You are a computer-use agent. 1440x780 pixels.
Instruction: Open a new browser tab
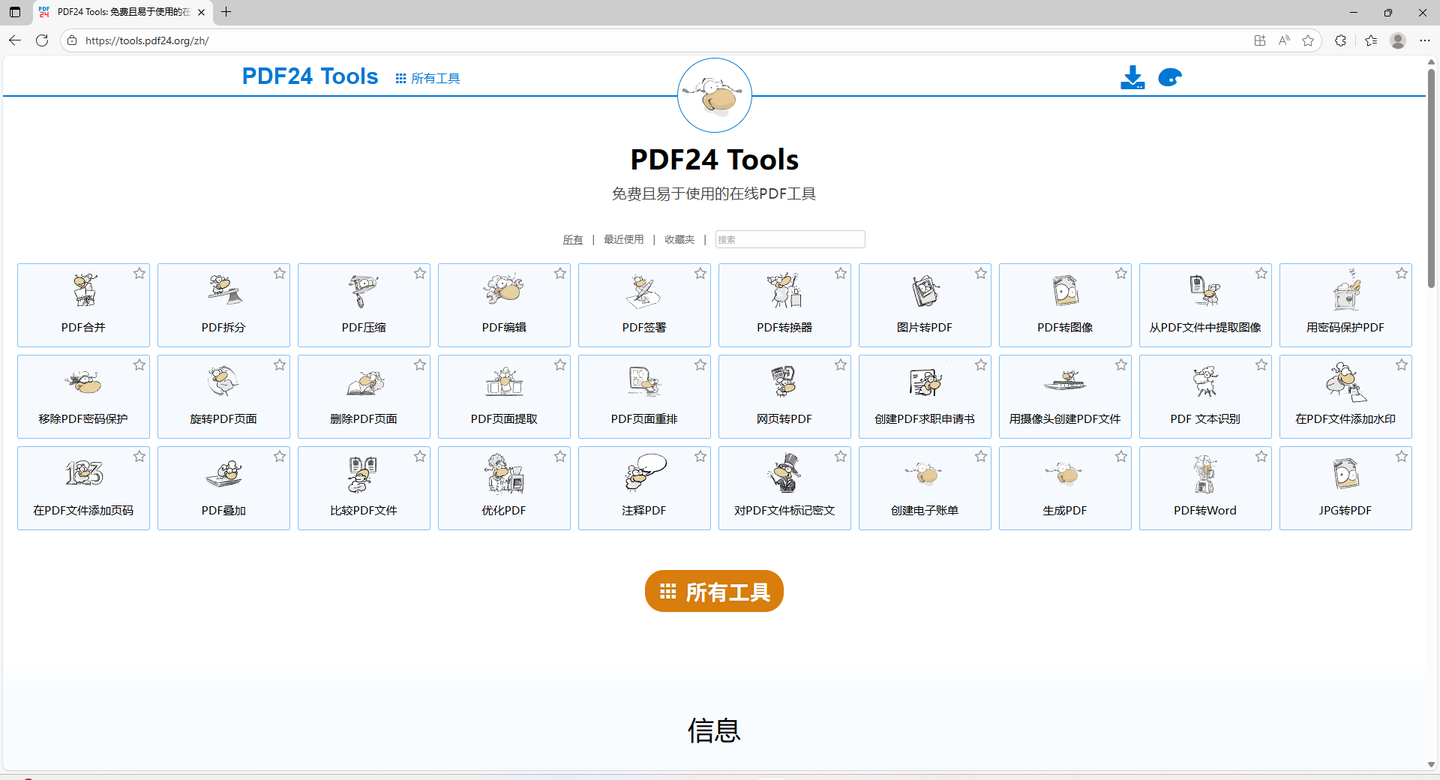coord(226,12)
